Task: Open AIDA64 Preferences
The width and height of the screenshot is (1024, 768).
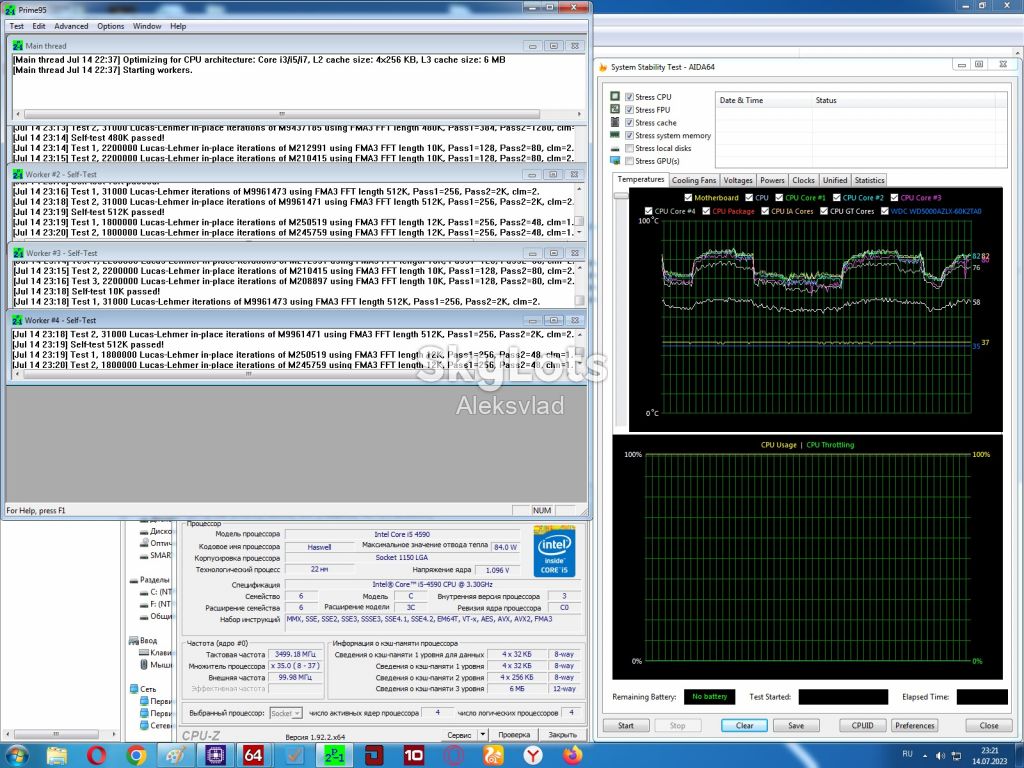Action: pyautogui.click(x=914, y=726)
